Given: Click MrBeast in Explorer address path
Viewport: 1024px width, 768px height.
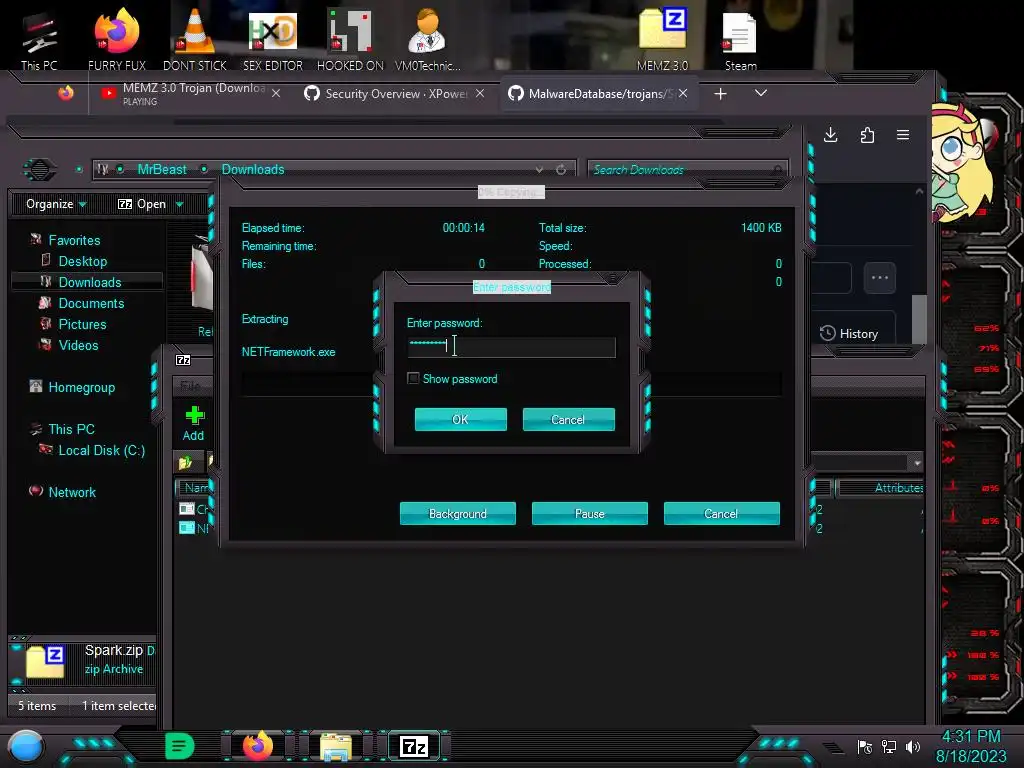Looking at the screenshot, I should tap(162, 170).
